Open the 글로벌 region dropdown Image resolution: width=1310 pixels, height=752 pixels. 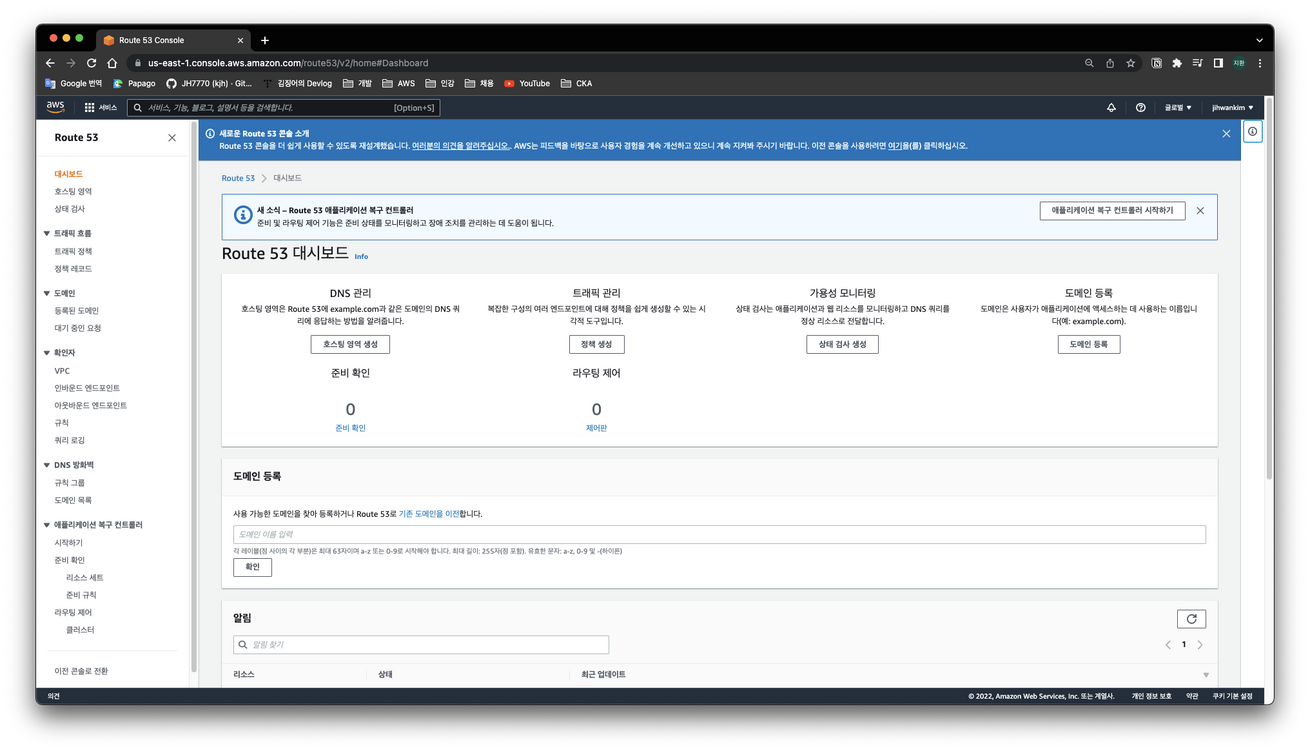[x=1177, y=107]
